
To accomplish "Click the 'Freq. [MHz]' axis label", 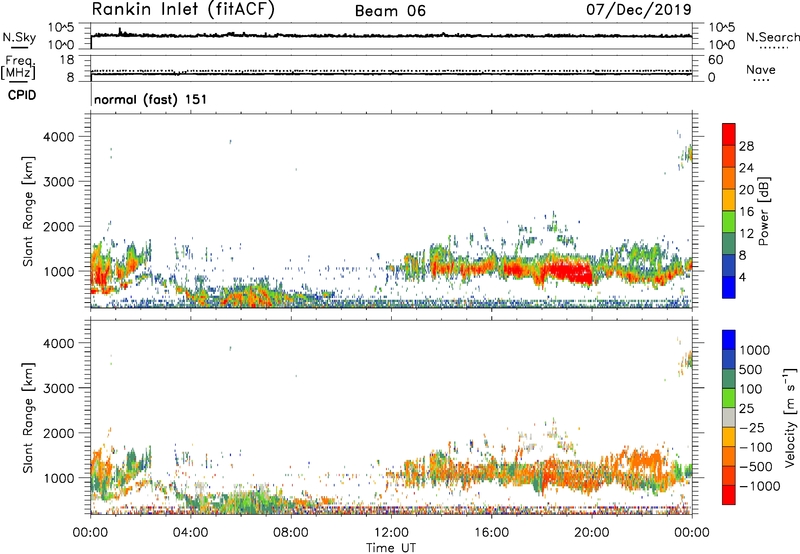I will point(18,67).
